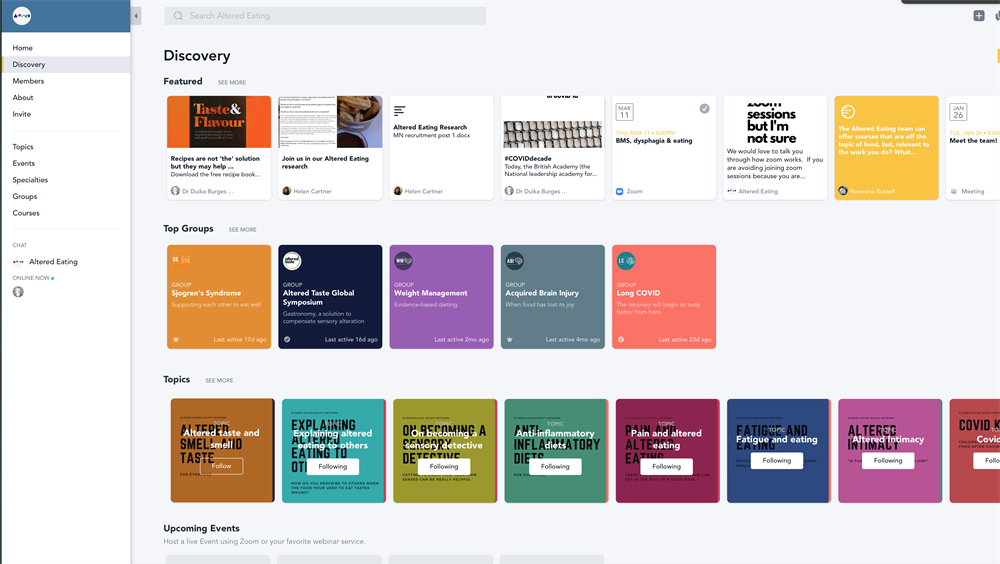This screenshot has width=1000, height=564.
Task: Click Altered Eating logo on zoom sessions card
Action: [732, 191]
